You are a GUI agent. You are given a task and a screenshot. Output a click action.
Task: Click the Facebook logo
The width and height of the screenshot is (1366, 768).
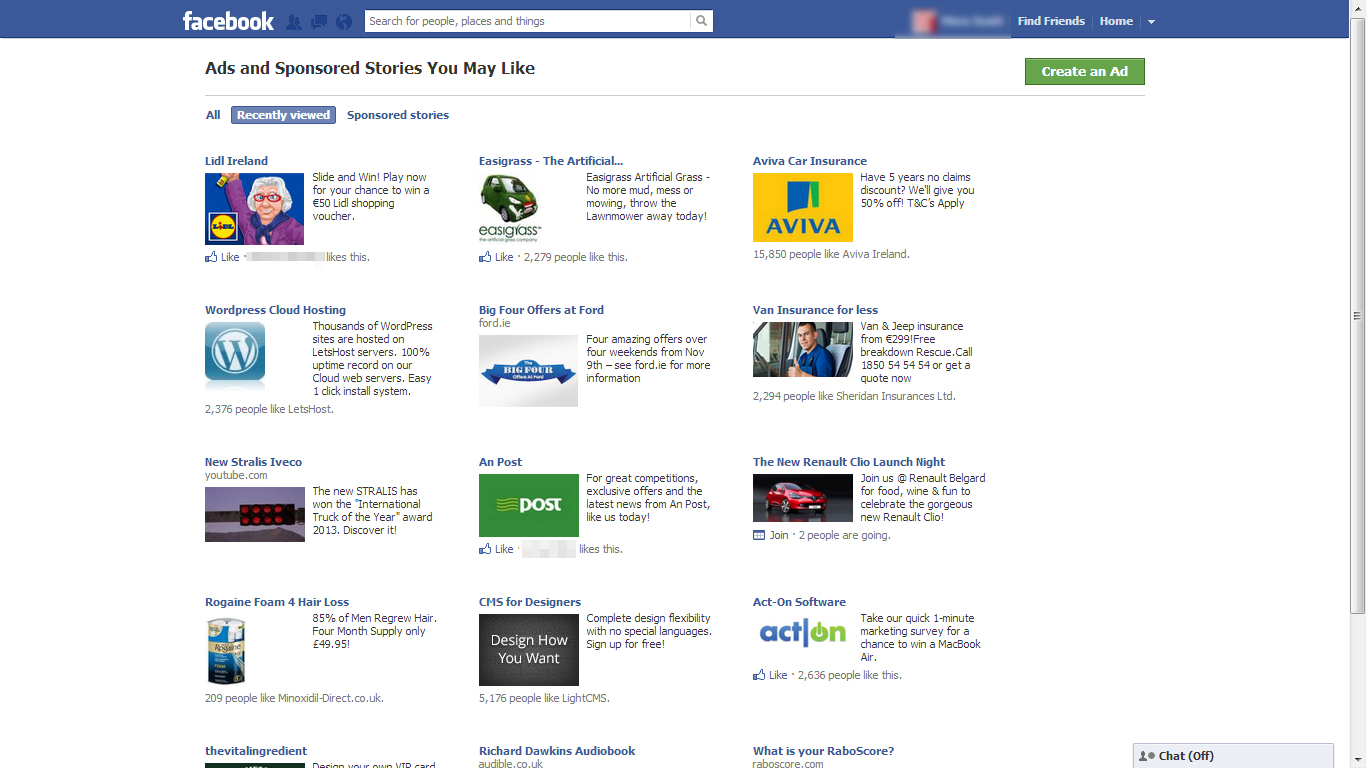(x=228, y=21)
